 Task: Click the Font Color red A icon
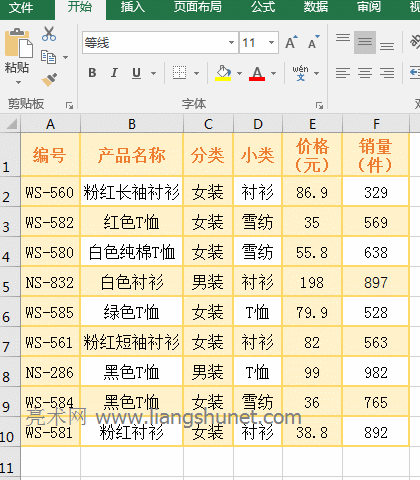(x=257, y=73)
